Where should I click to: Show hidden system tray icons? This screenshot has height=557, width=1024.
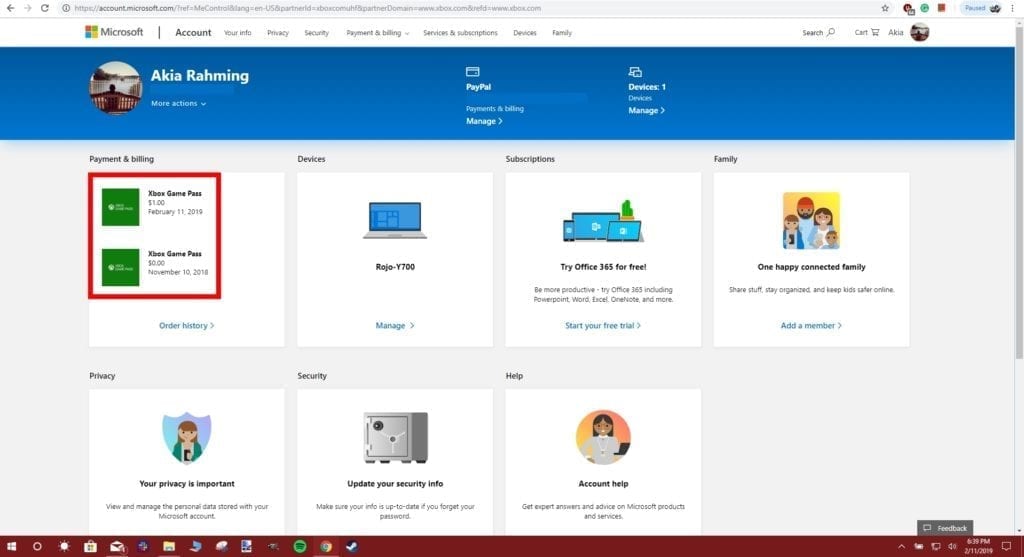(901, 547)
